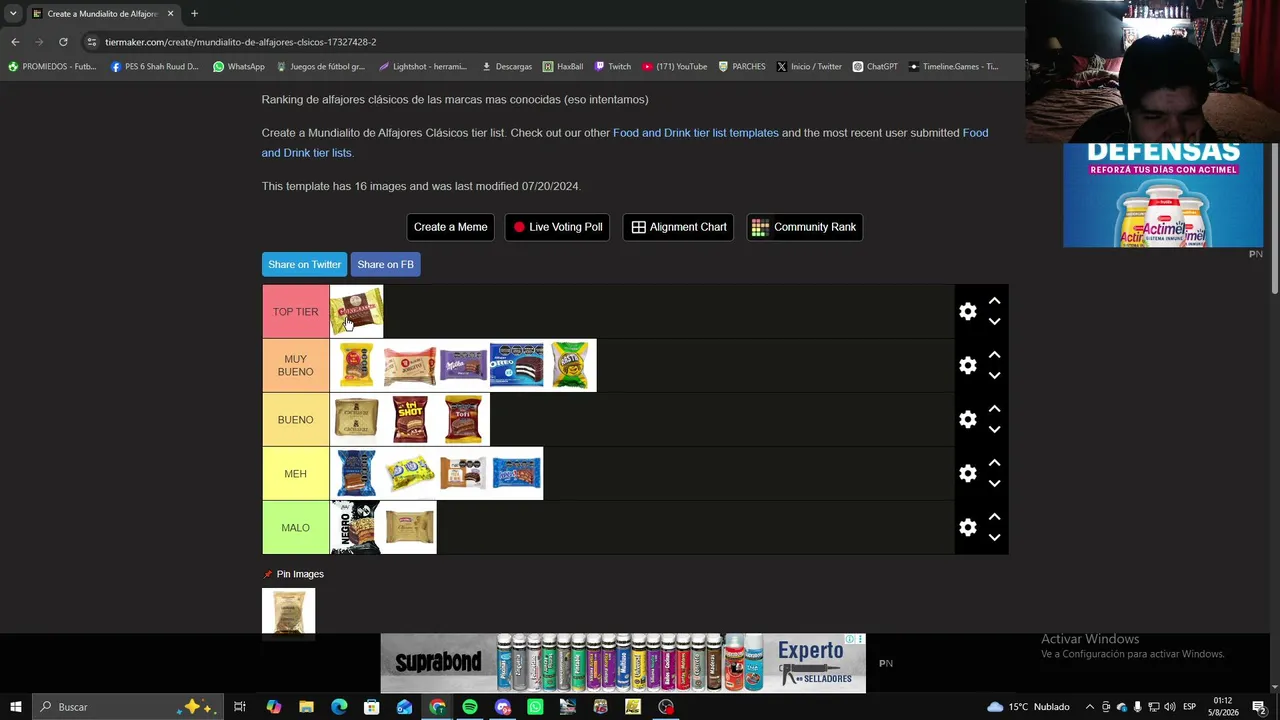The image size is (1280, 720).
Task: Reload the current page
Action: point(63,42)
